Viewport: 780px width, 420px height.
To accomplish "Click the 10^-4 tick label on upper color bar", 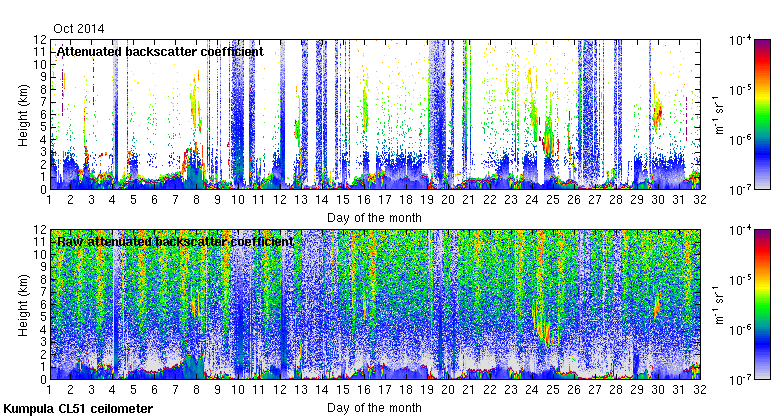I will pyautogui.click(x=740, y=40).
